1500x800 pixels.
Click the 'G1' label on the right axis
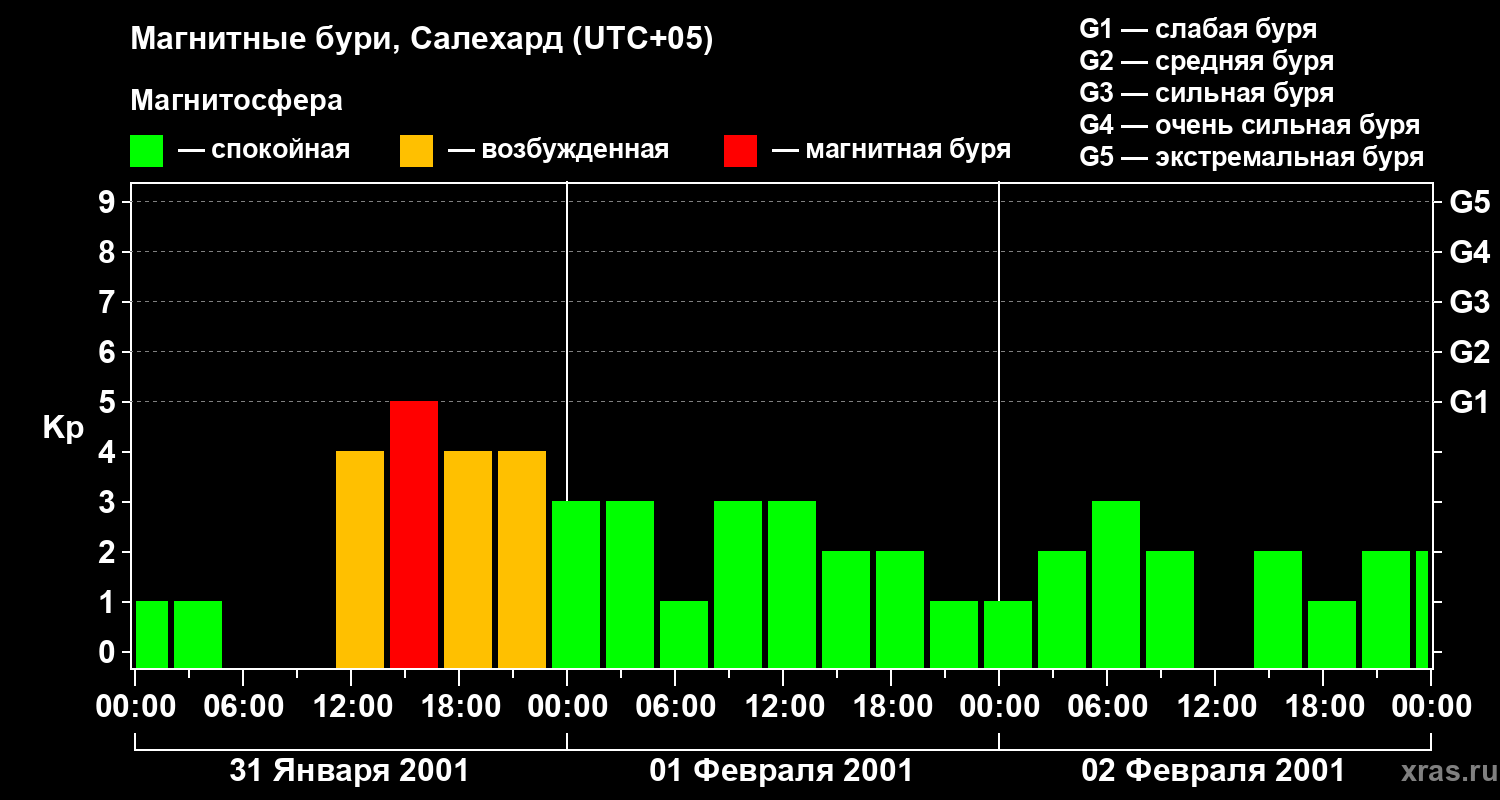point(1469,402)
